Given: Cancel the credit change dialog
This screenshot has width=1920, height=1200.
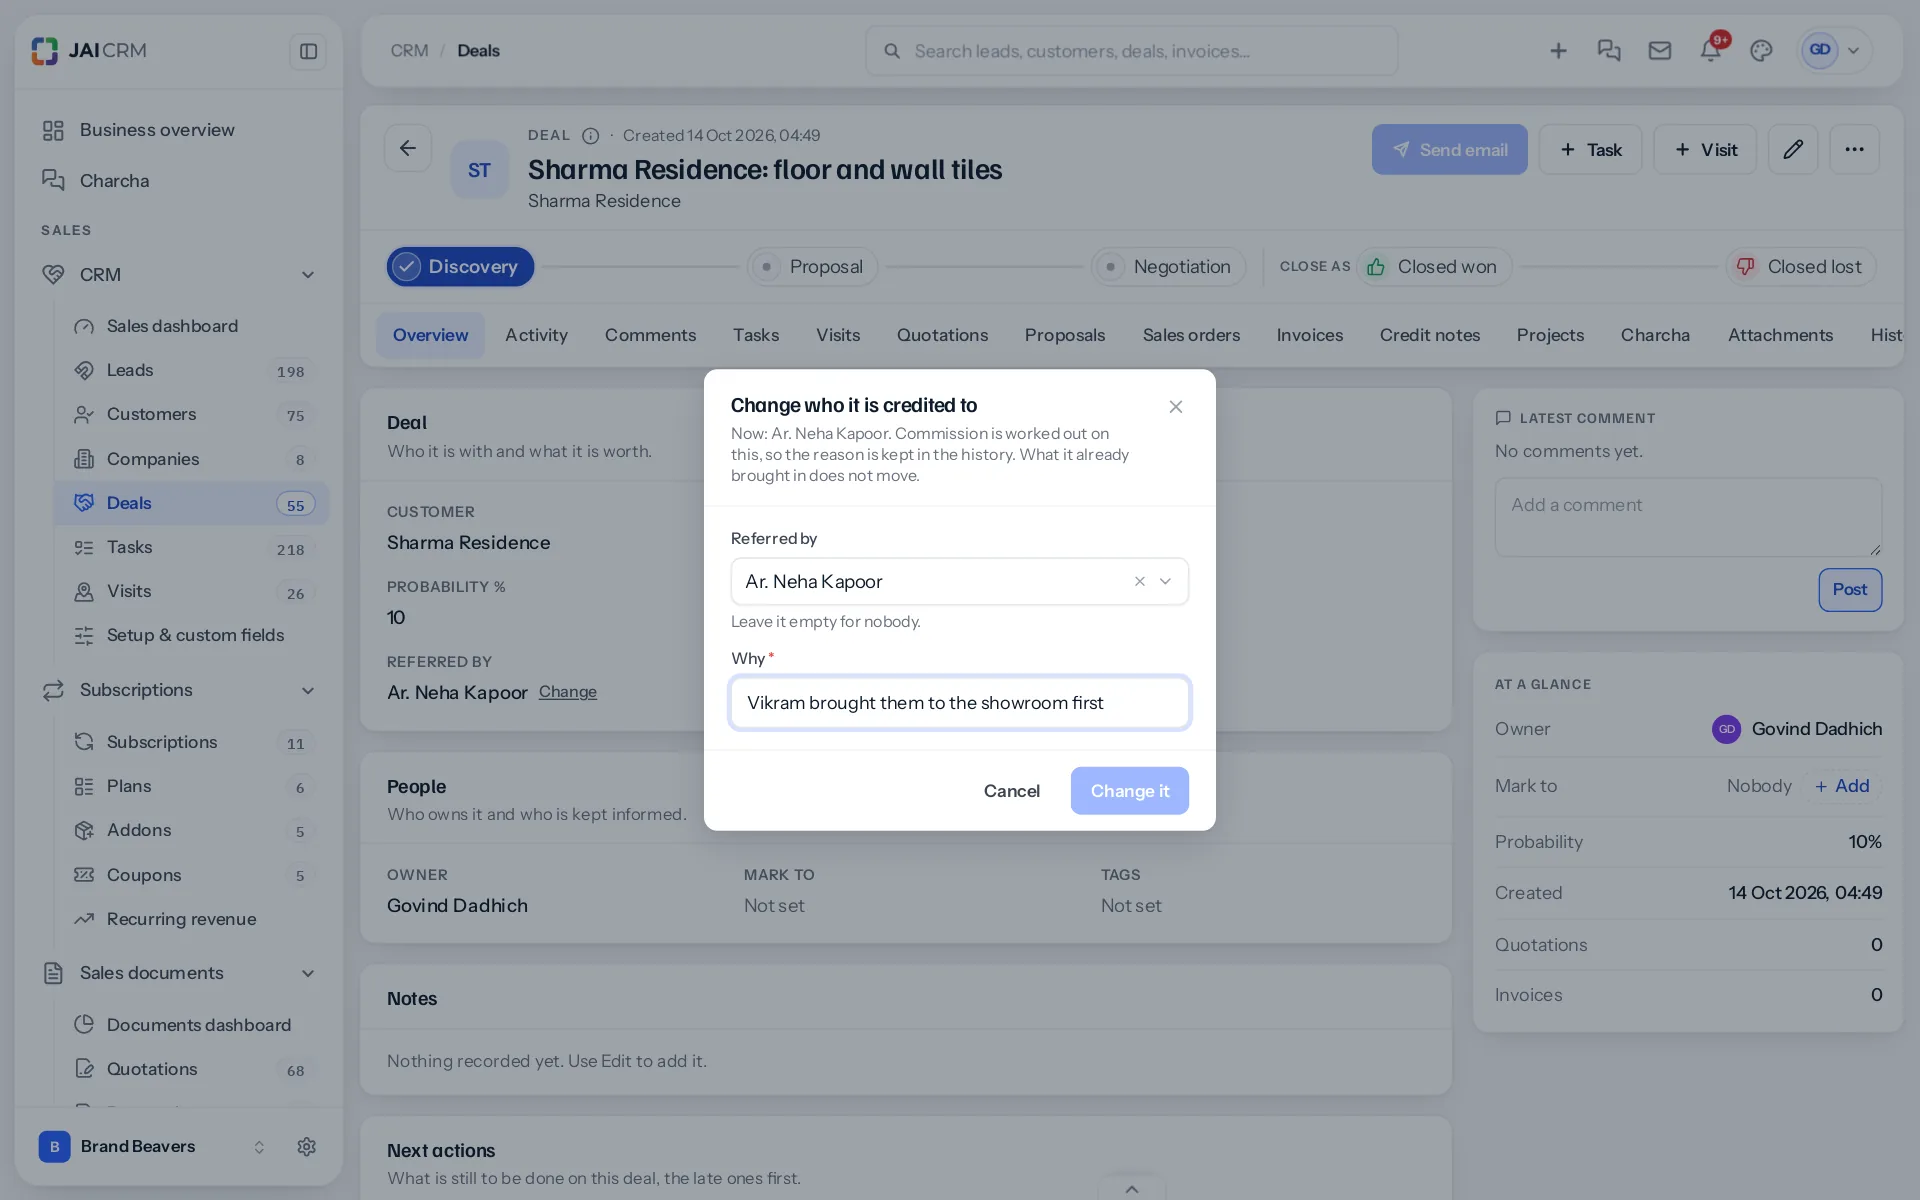Looking at the screenshot, I should click(x=1011, y=791).
